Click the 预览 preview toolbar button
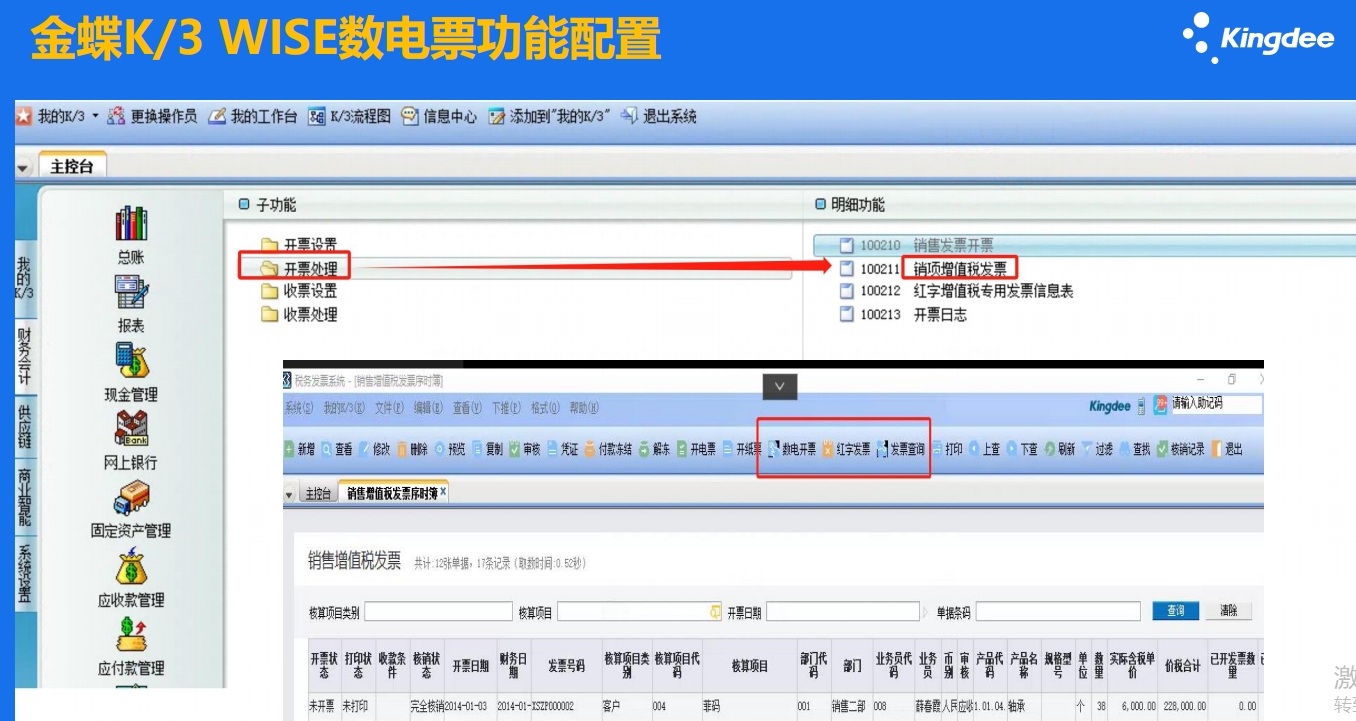The height and width of the screenshot is (721, 1356). (x=450, y=450)
